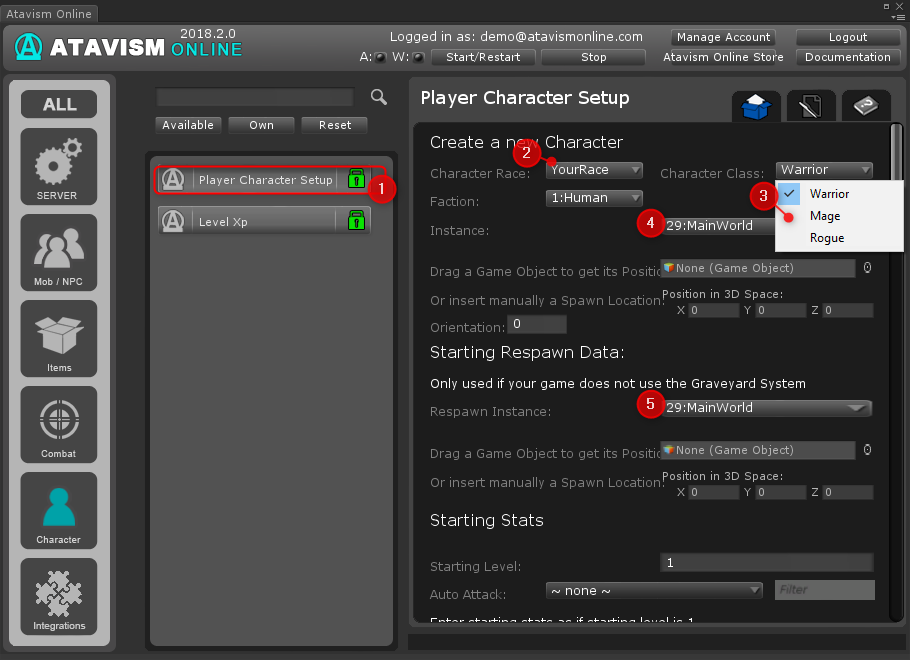Toggle green lock on Player Character Setup
This screenshot has width=910, height=660.
(356, 180)
